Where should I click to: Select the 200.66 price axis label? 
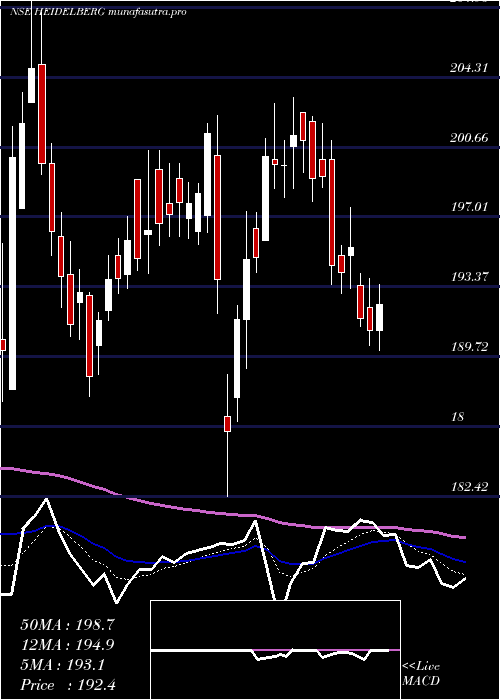point(469,138)
